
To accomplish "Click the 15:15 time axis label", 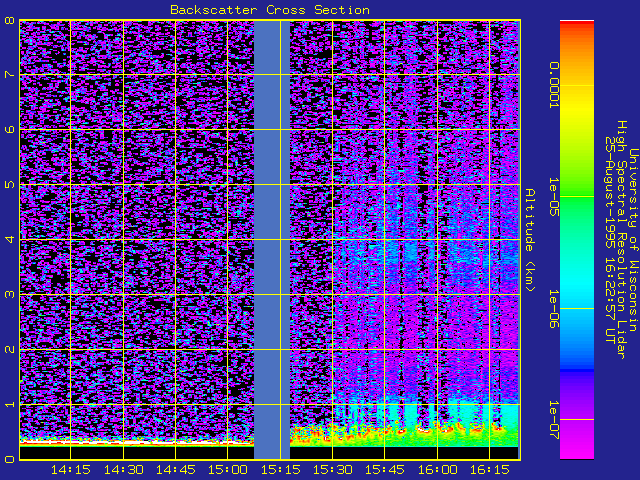I will coord(280,470).
